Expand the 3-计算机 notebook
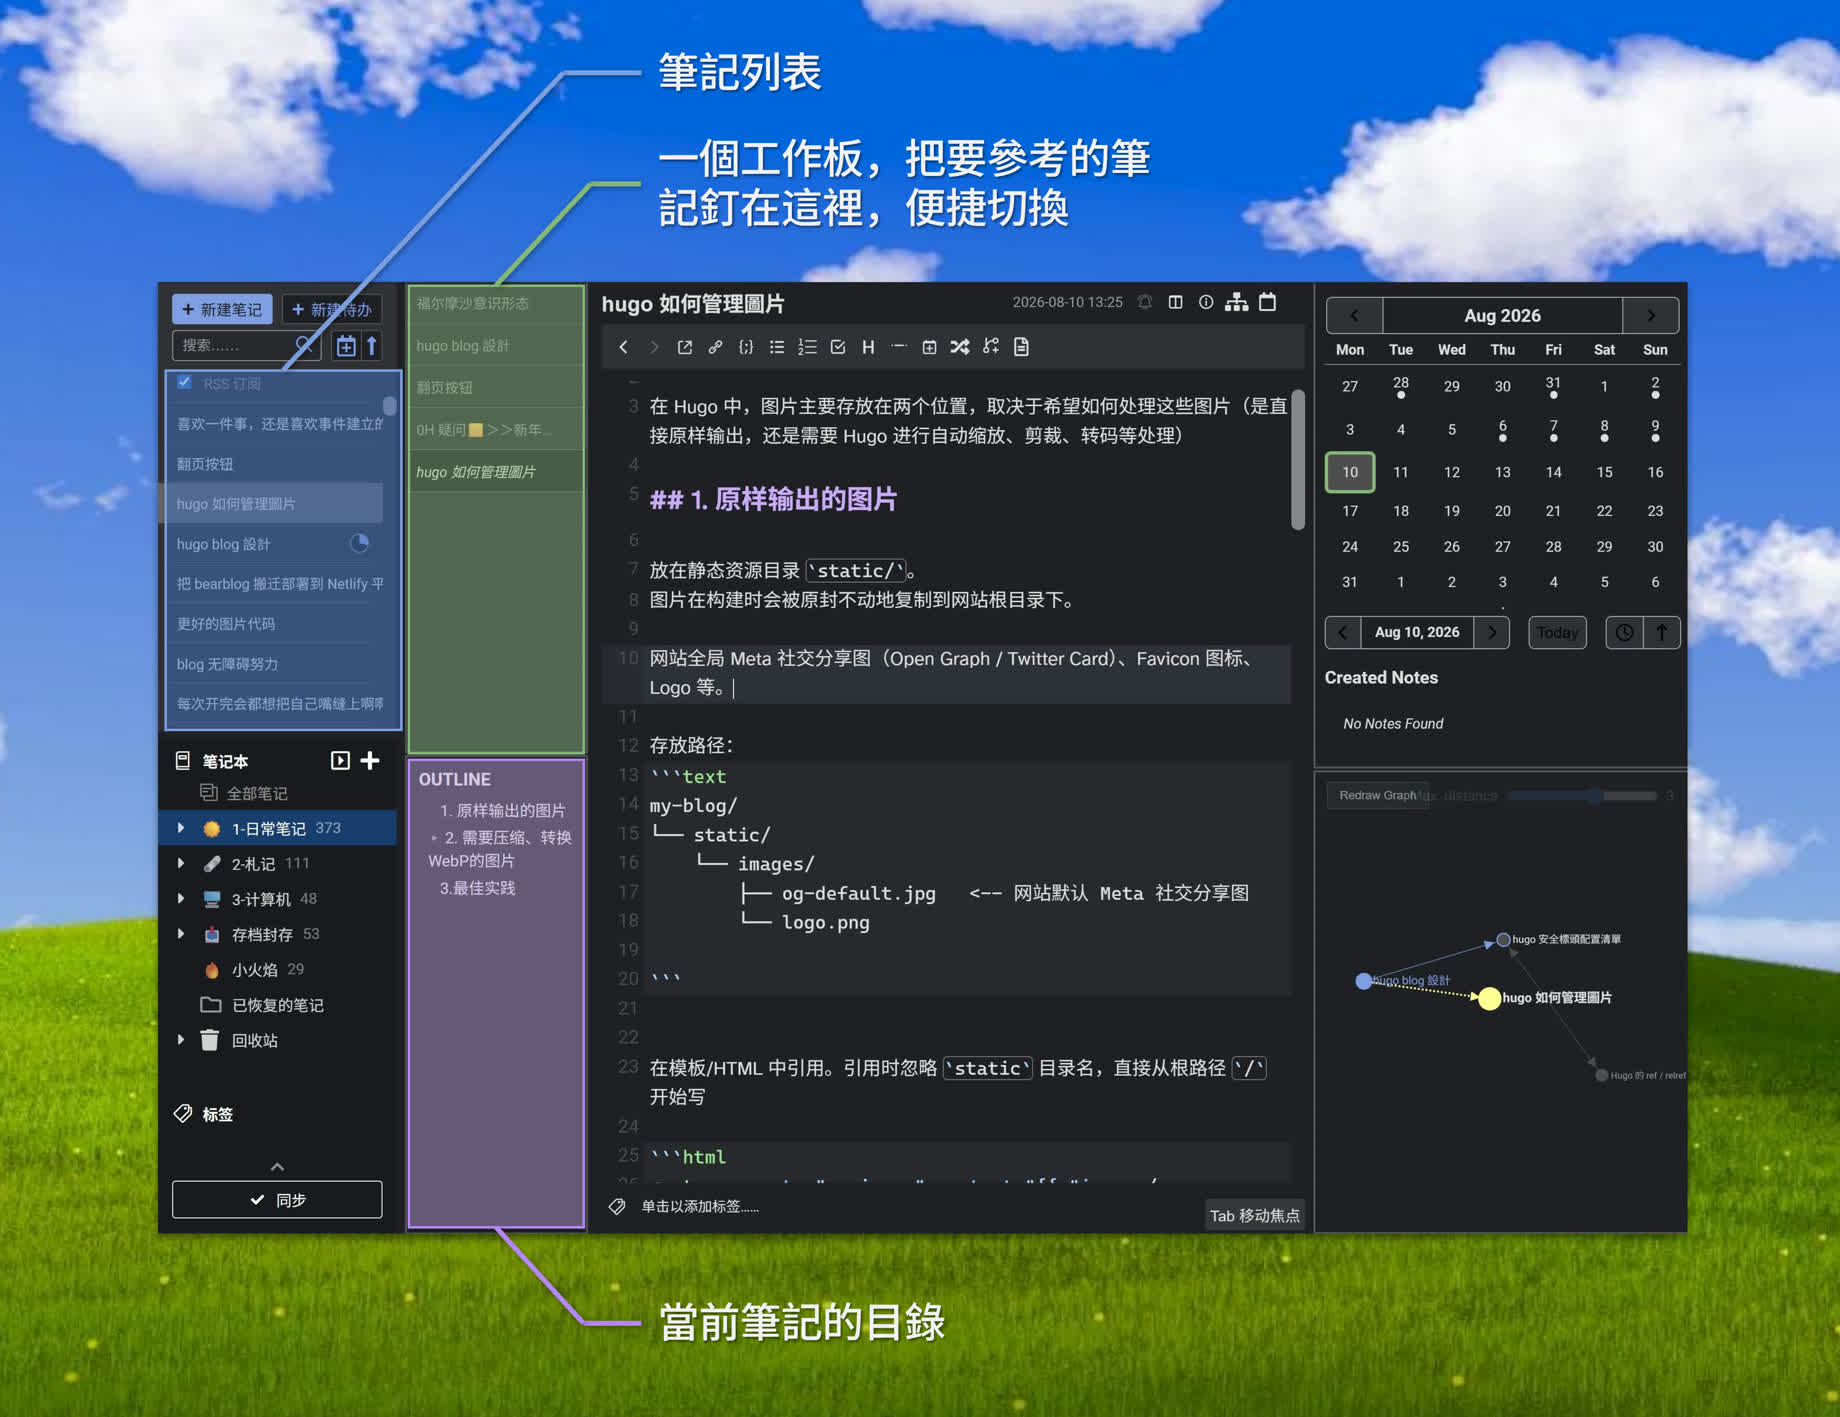This screenshot has width=1840, height=1417. pos(181,898)
